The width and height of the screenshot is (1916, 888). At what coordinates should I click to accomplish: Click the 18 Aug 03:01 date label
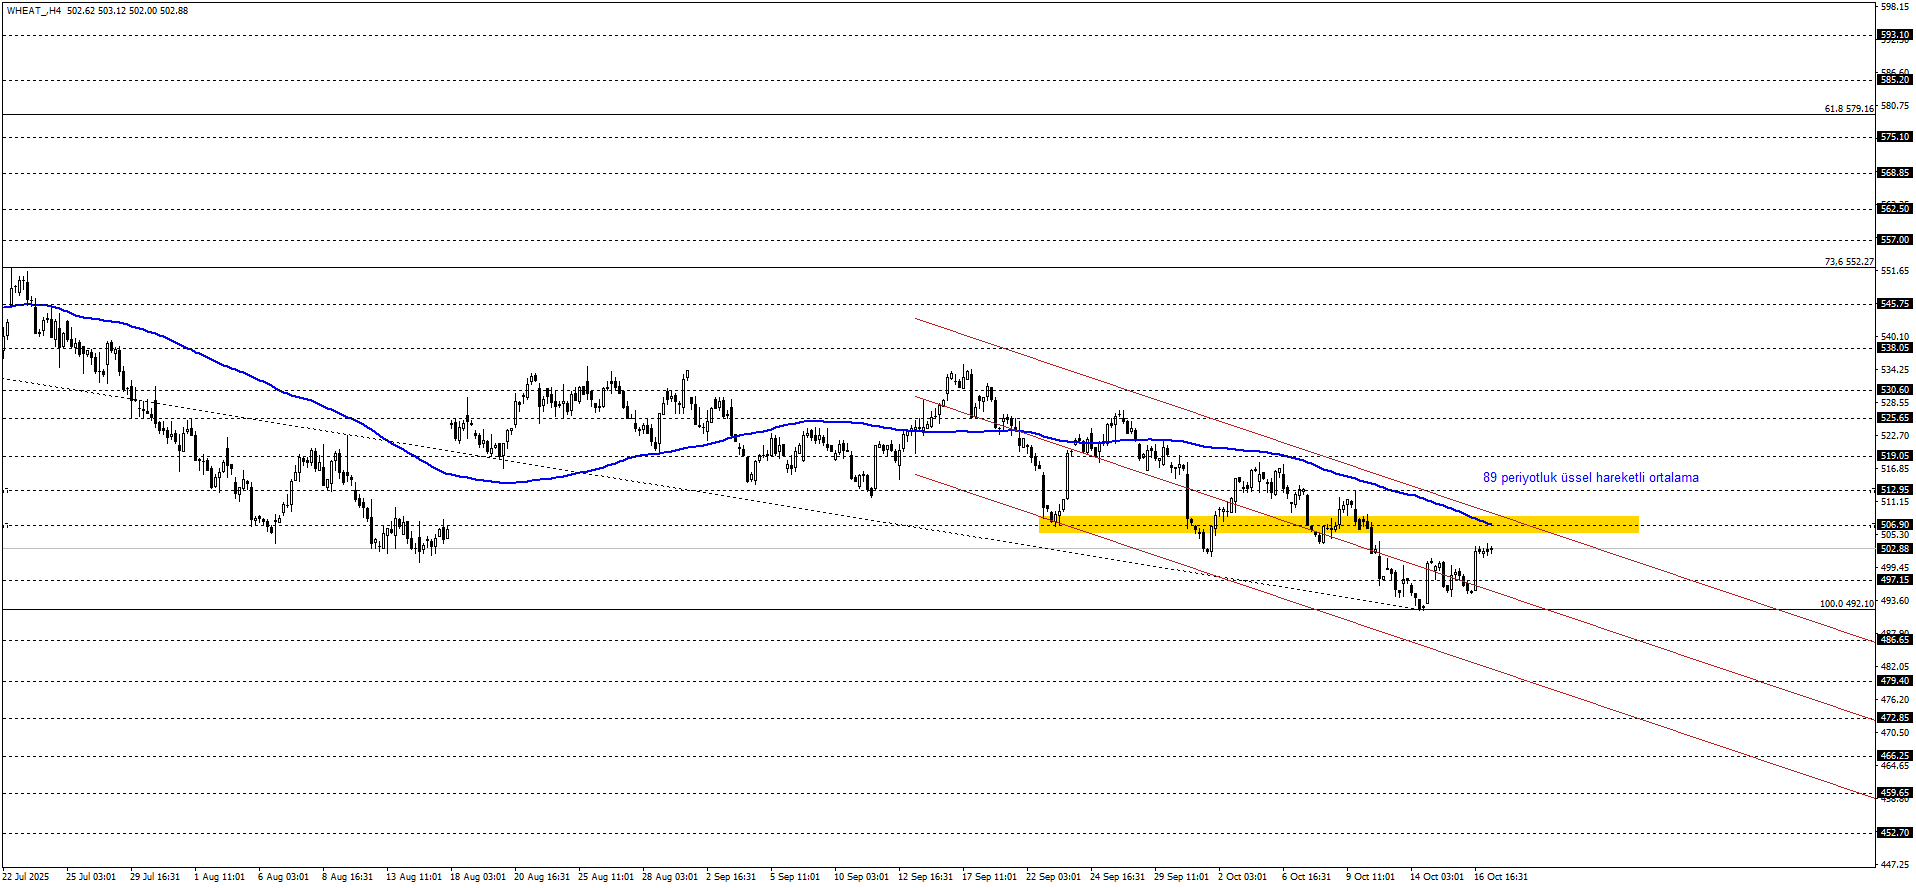pyautogui.click(x=477, y=877)
